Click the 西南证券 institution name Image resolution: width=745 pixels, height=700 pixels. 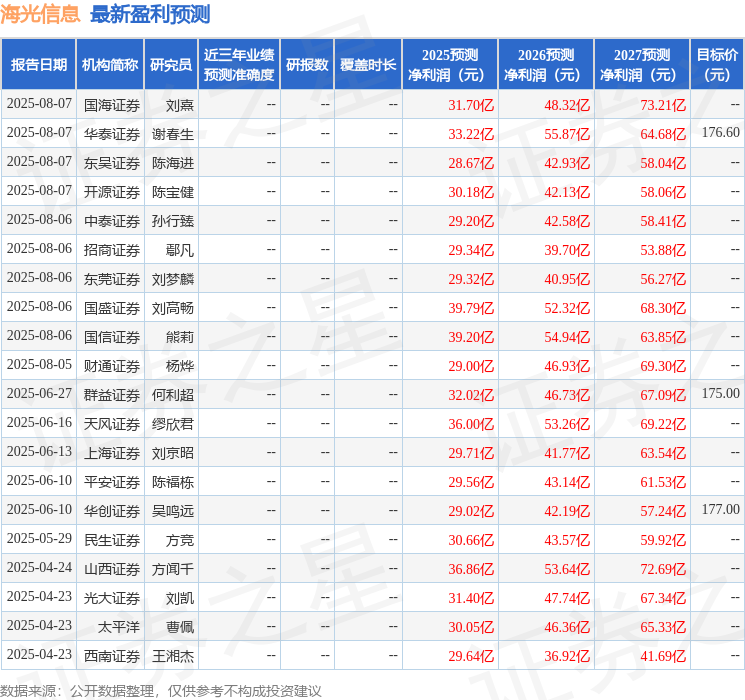pyautogui.click(x=112, y=656)
